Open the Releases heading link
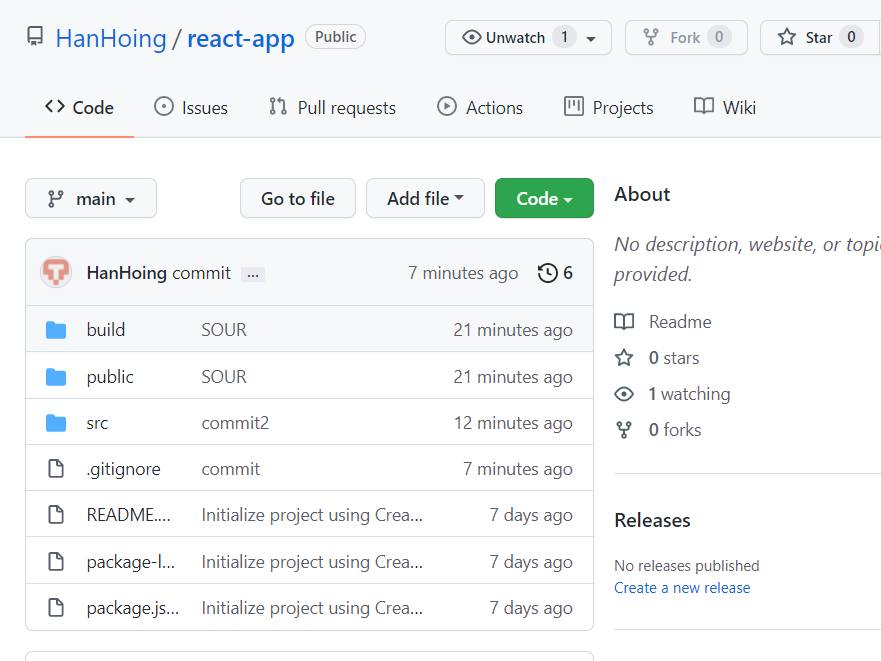Viewport: 881px width, 661px height. [x=652, y=520]
